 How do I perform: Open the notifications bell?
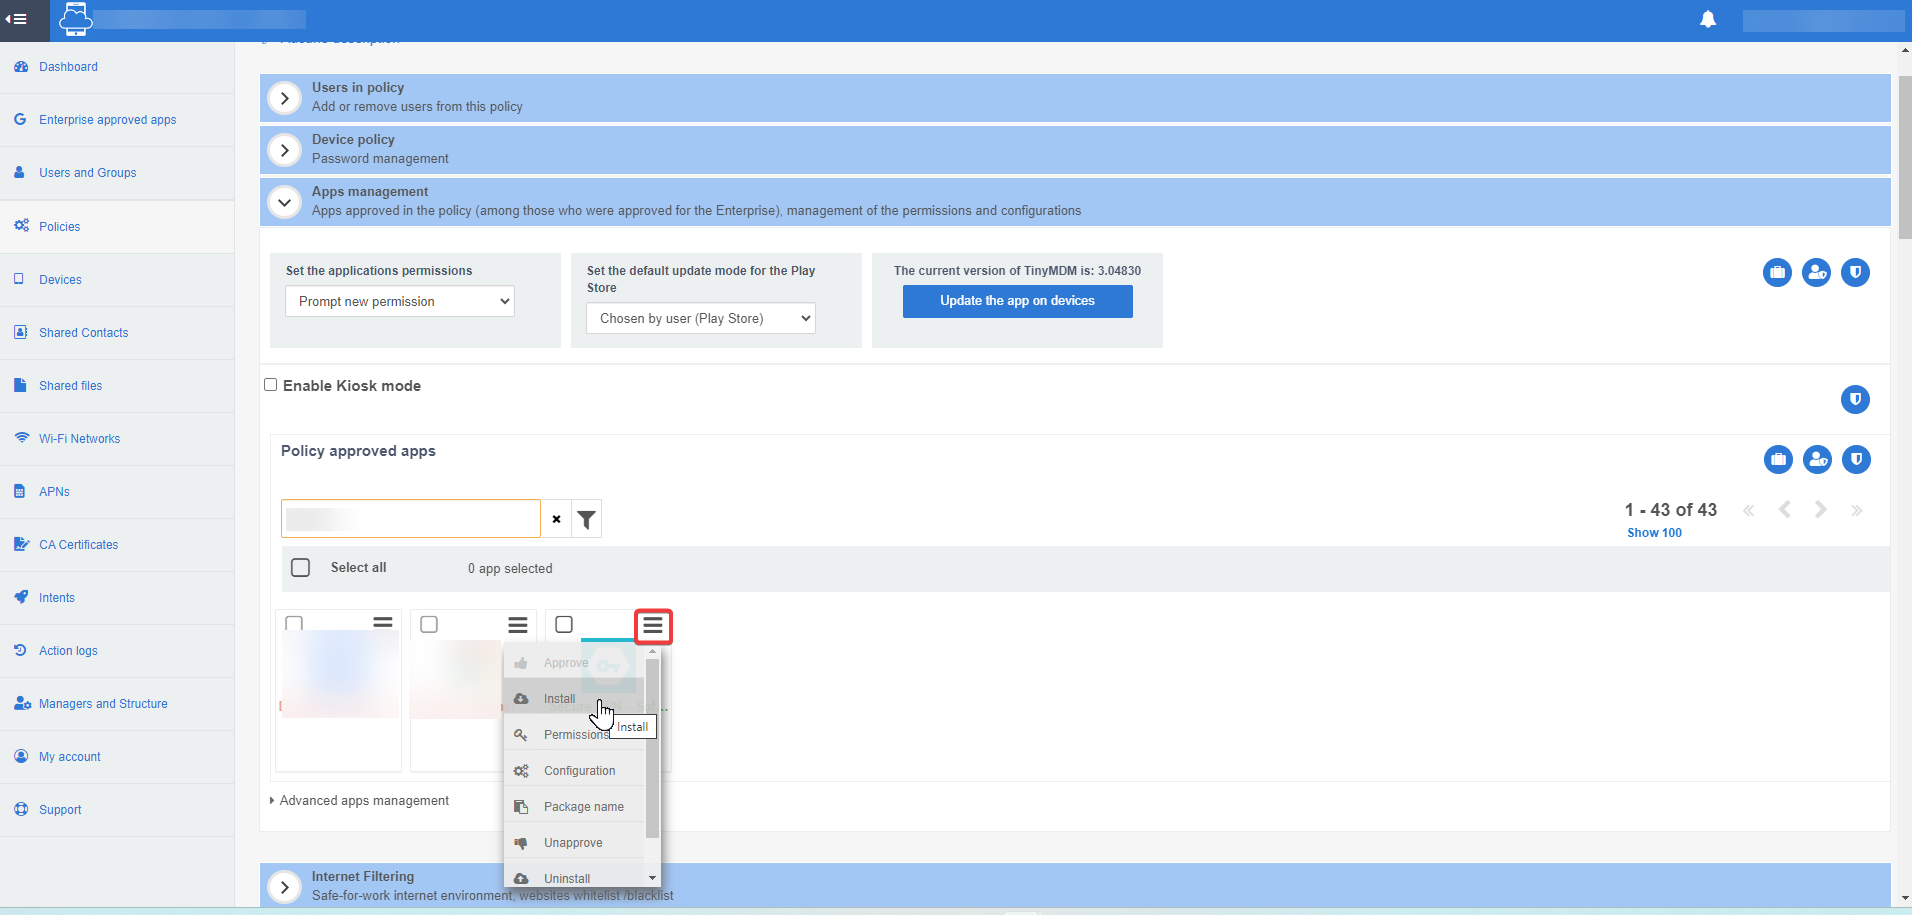(1708, 19)
